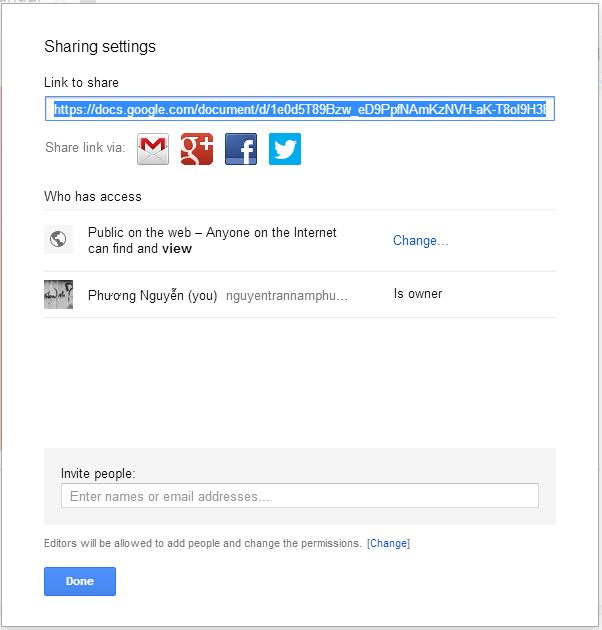Screen dimensions: 602x630
Task: Click the 'Public on the web' access description
Action: (212, 240)
